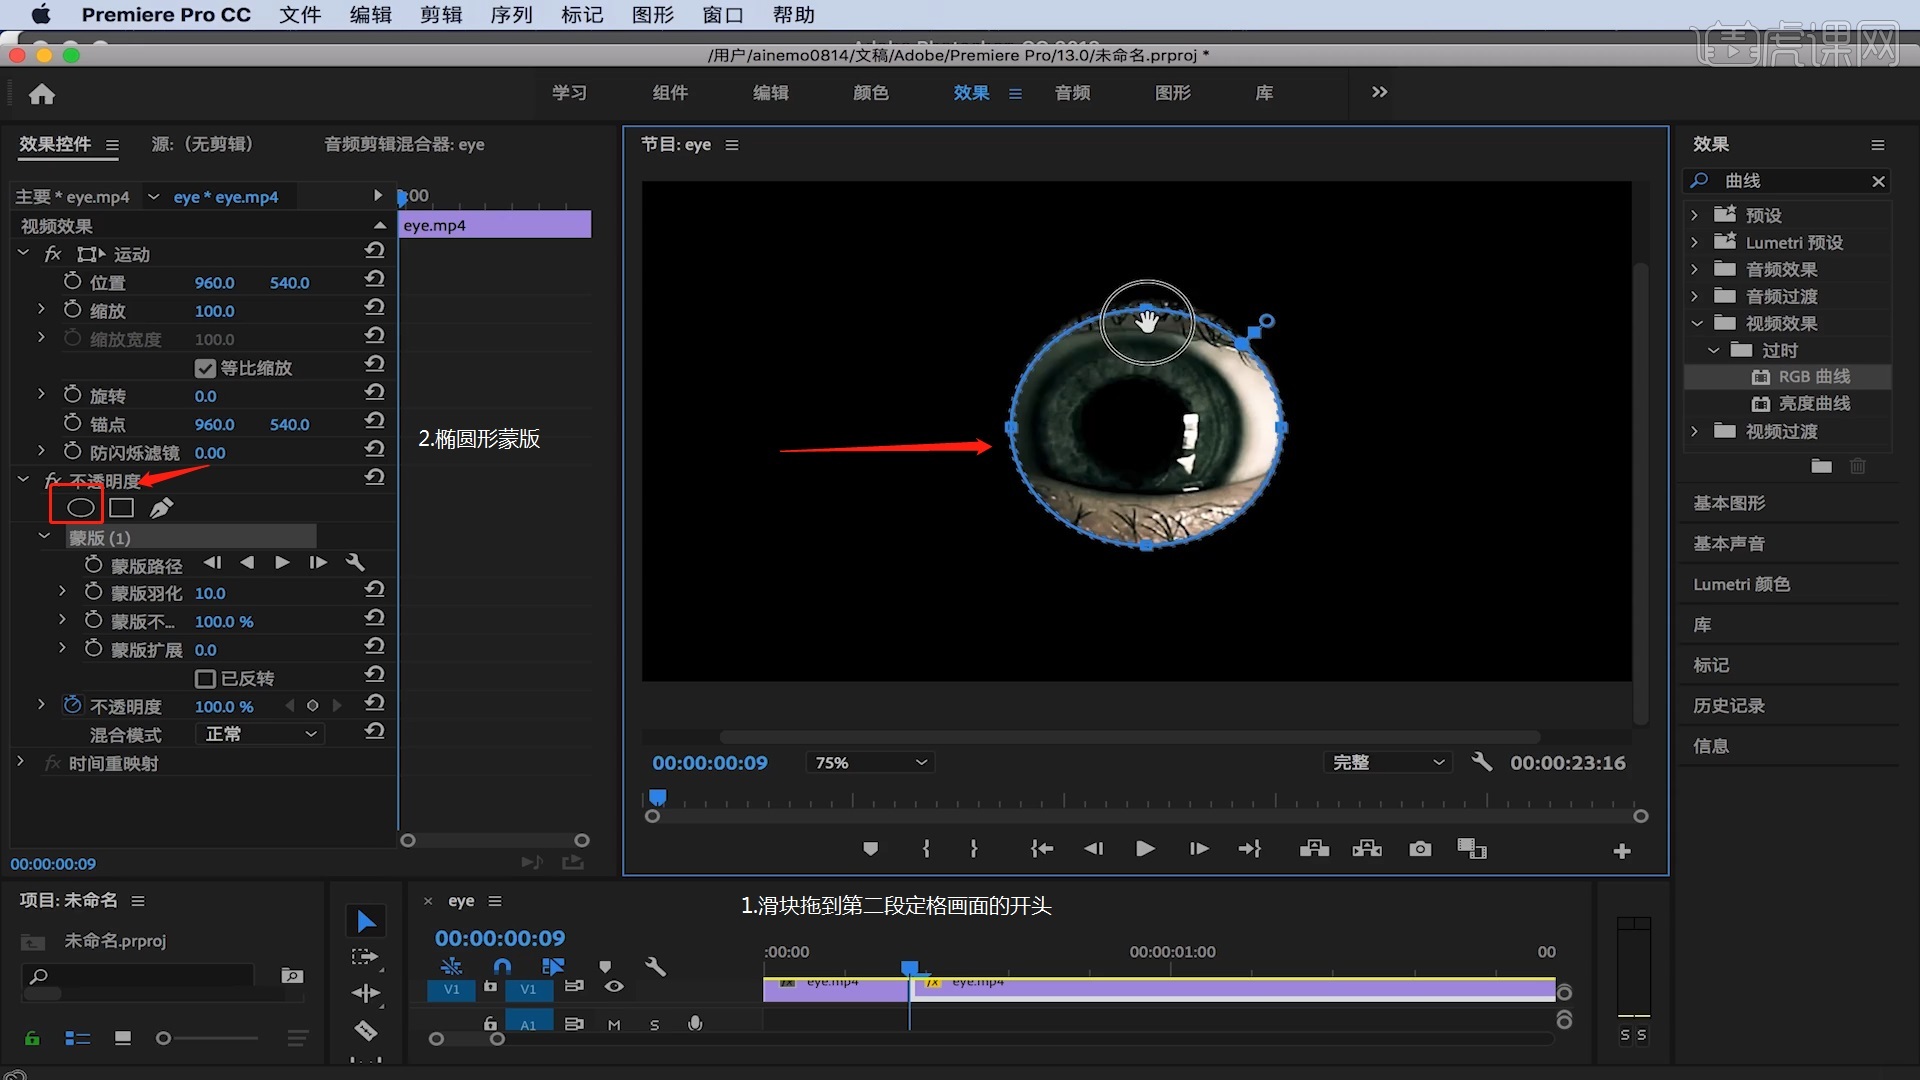Select the Selection tool arrow
1920x1080 pixels.
[366, 921]
